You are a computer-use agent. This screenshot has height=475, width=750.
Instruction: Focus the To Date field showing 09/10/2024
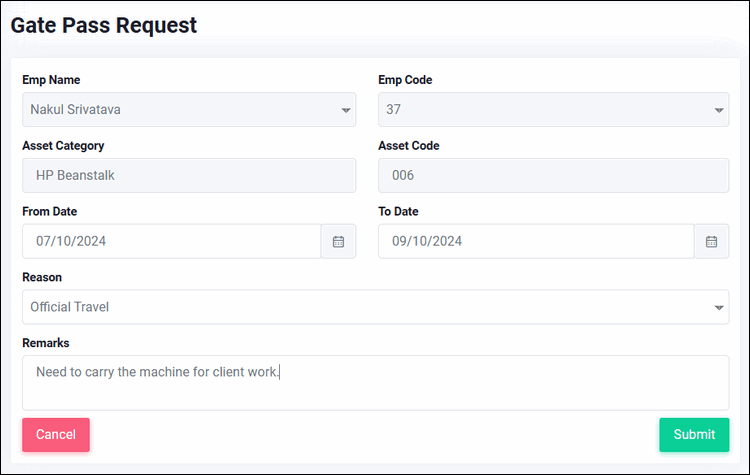(x=536, y=242)
